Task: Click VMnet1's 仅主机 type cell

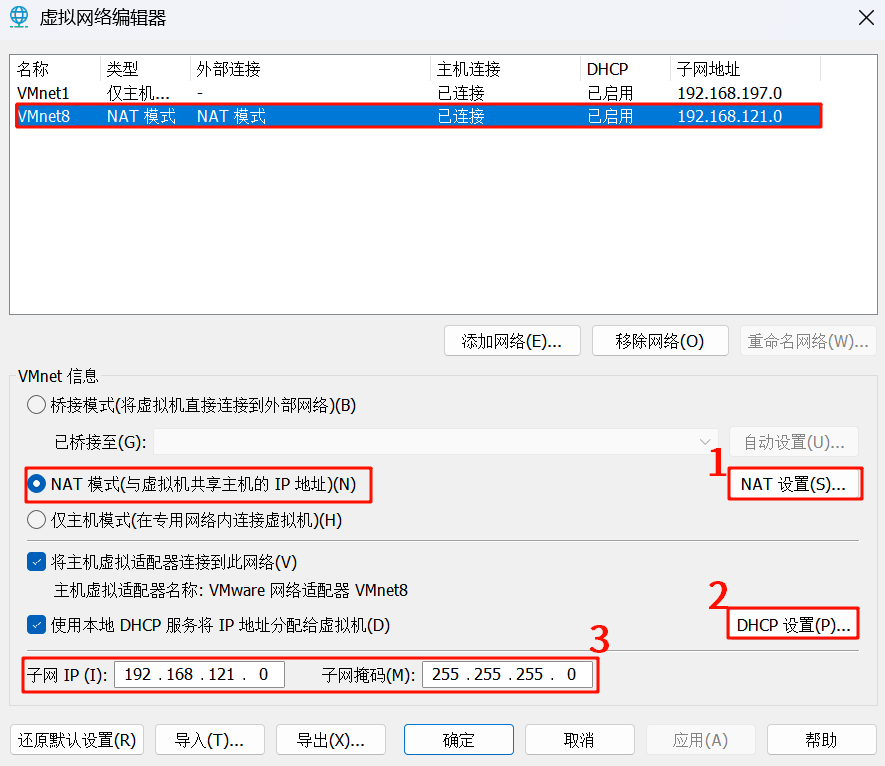Action: [x=138, y=93]
